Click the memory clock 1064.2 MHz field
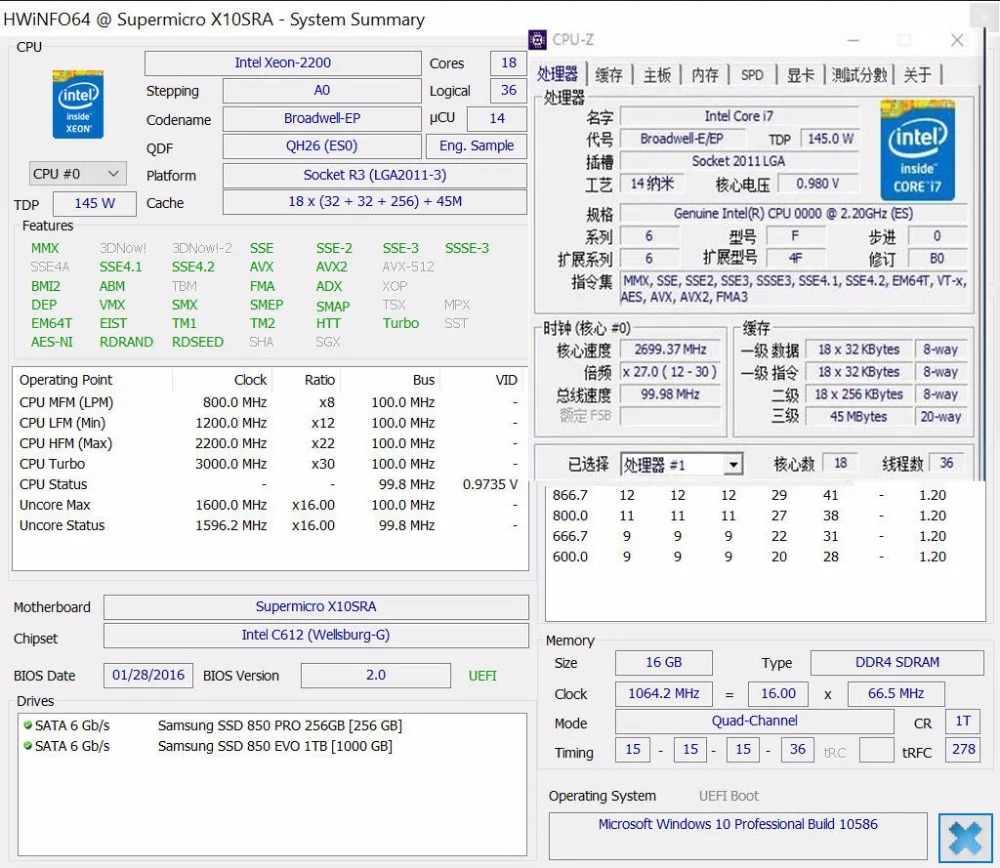 click(x=663, y=693)
